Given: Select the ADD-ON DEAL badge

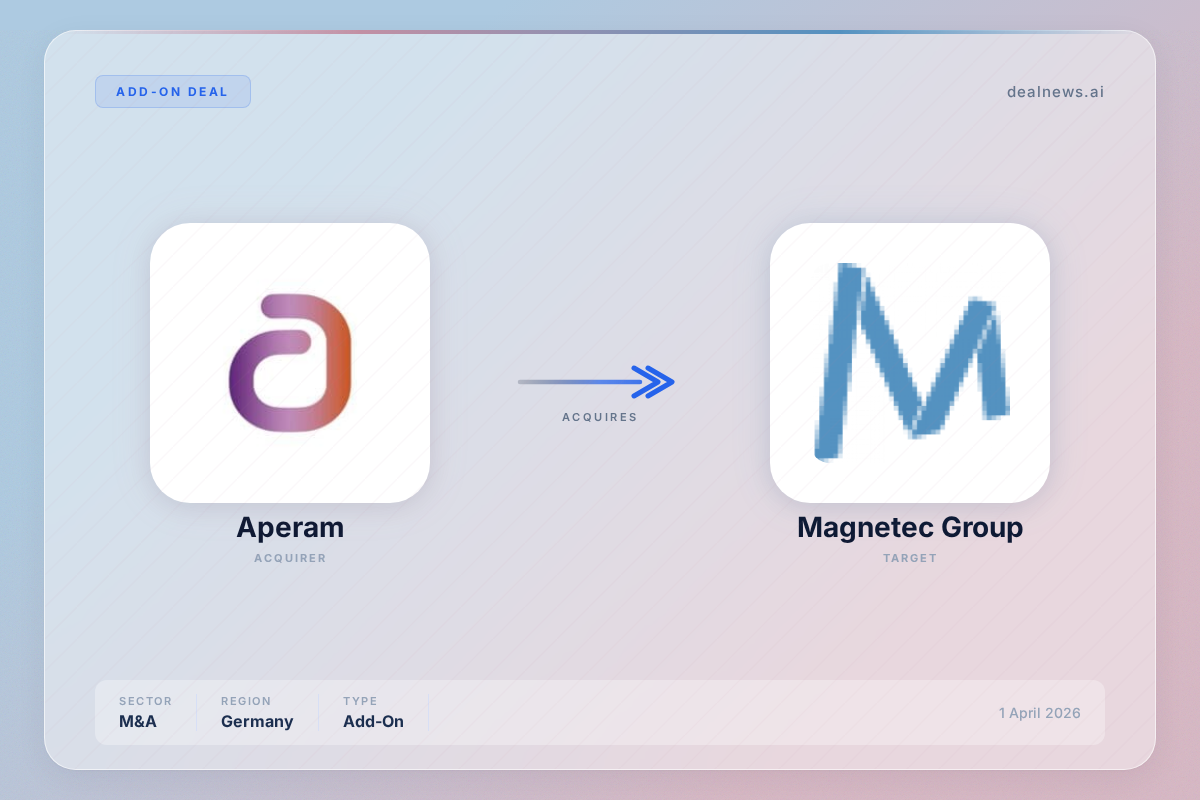Looking at the screenshot, I should (x=173, y=91).
